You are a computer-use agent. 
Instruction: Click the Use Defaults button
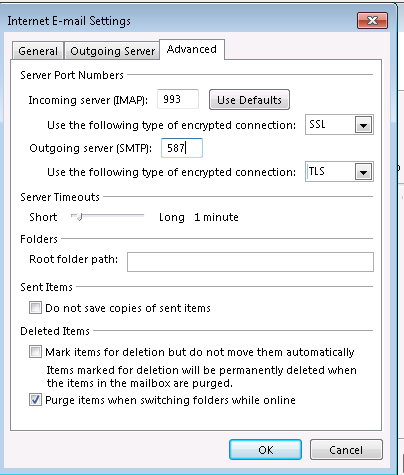249,100
